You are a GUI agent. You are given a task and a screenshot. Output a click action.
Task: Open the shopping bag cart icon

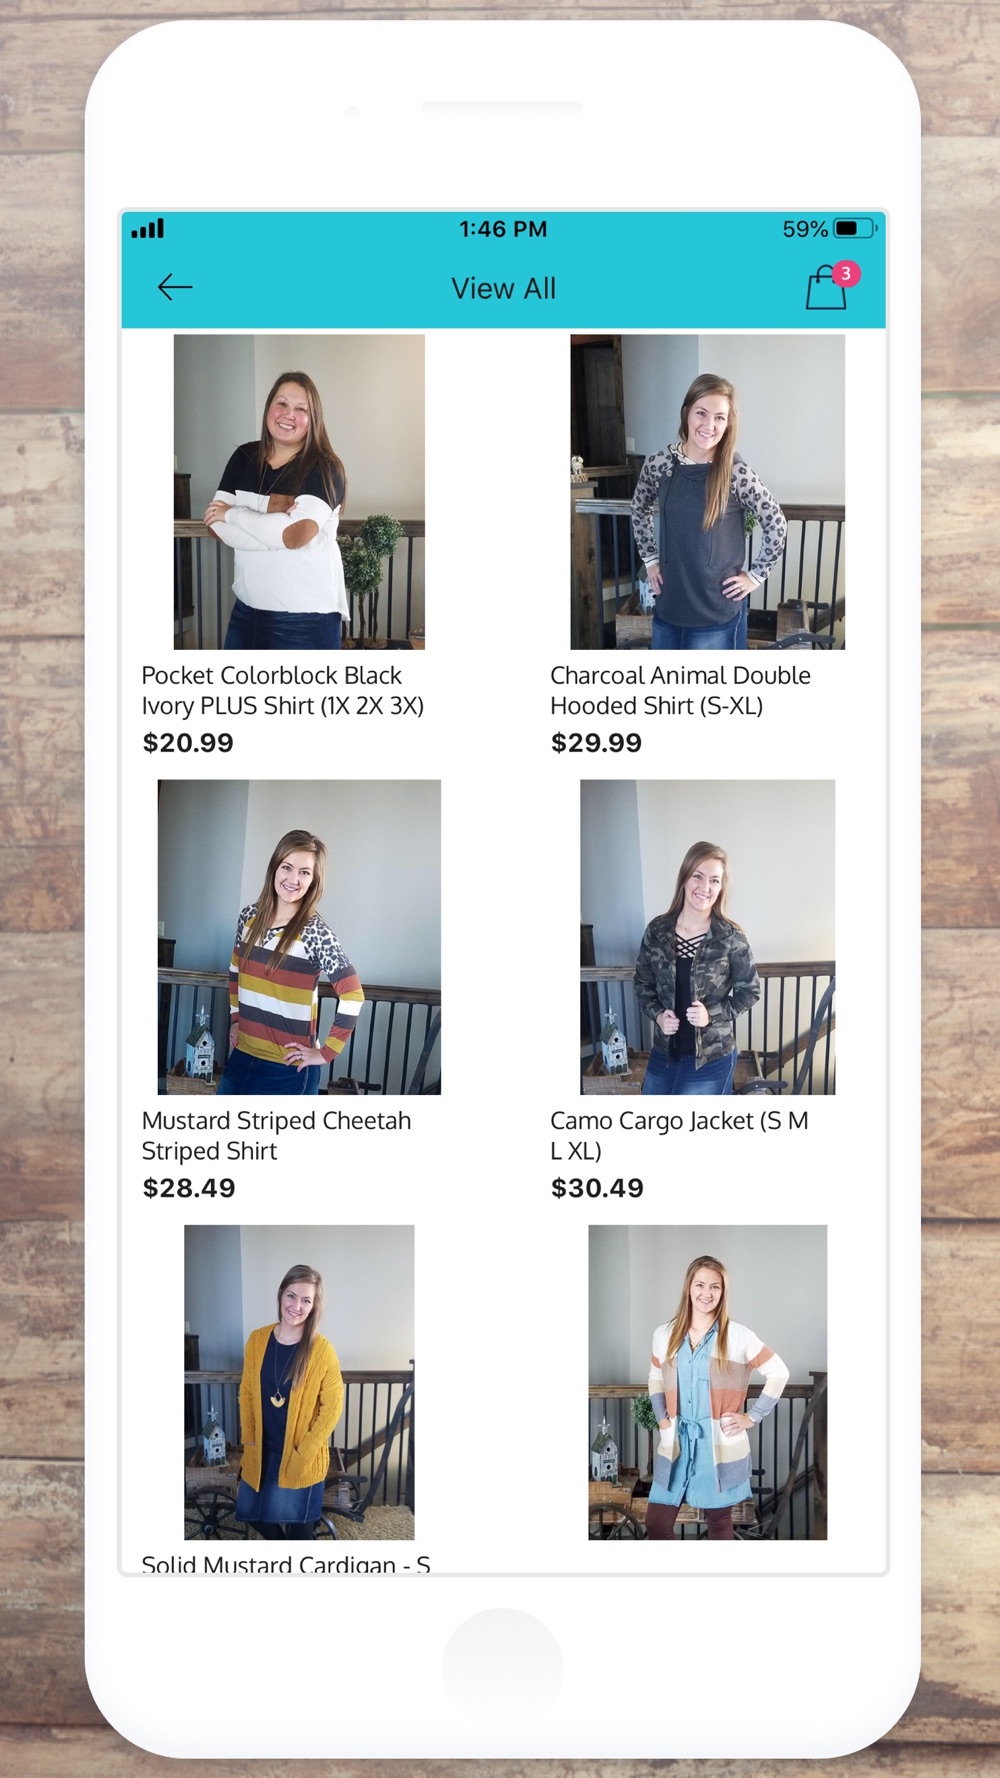click(x=826, y=288)
